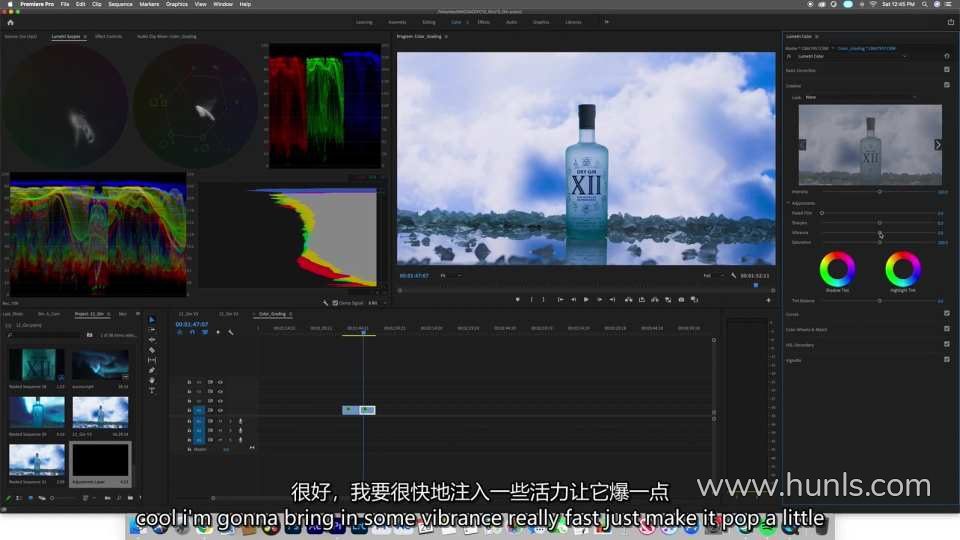
Task: Show previous Look preview with left arrow
Action: pos(803,144)
